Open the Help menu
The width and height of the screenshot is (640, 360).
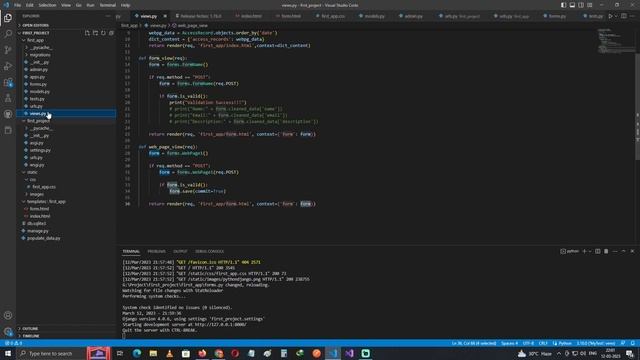(x=126, y=5)
